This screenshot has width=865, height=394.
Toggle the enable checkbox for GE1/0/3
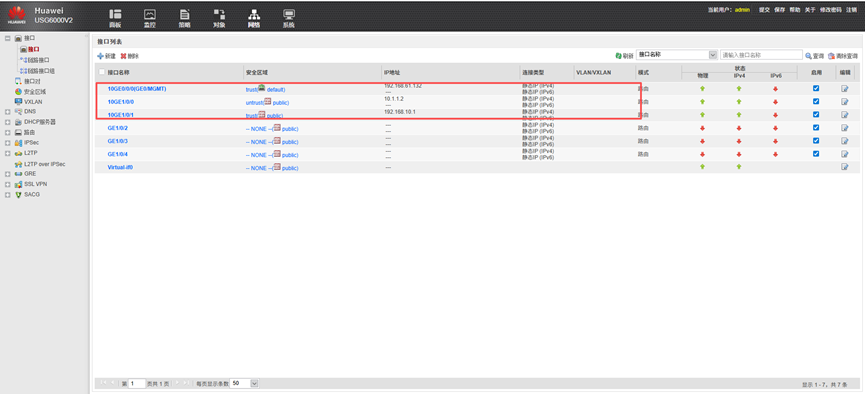pyautogui.click(x=816, y=140)
